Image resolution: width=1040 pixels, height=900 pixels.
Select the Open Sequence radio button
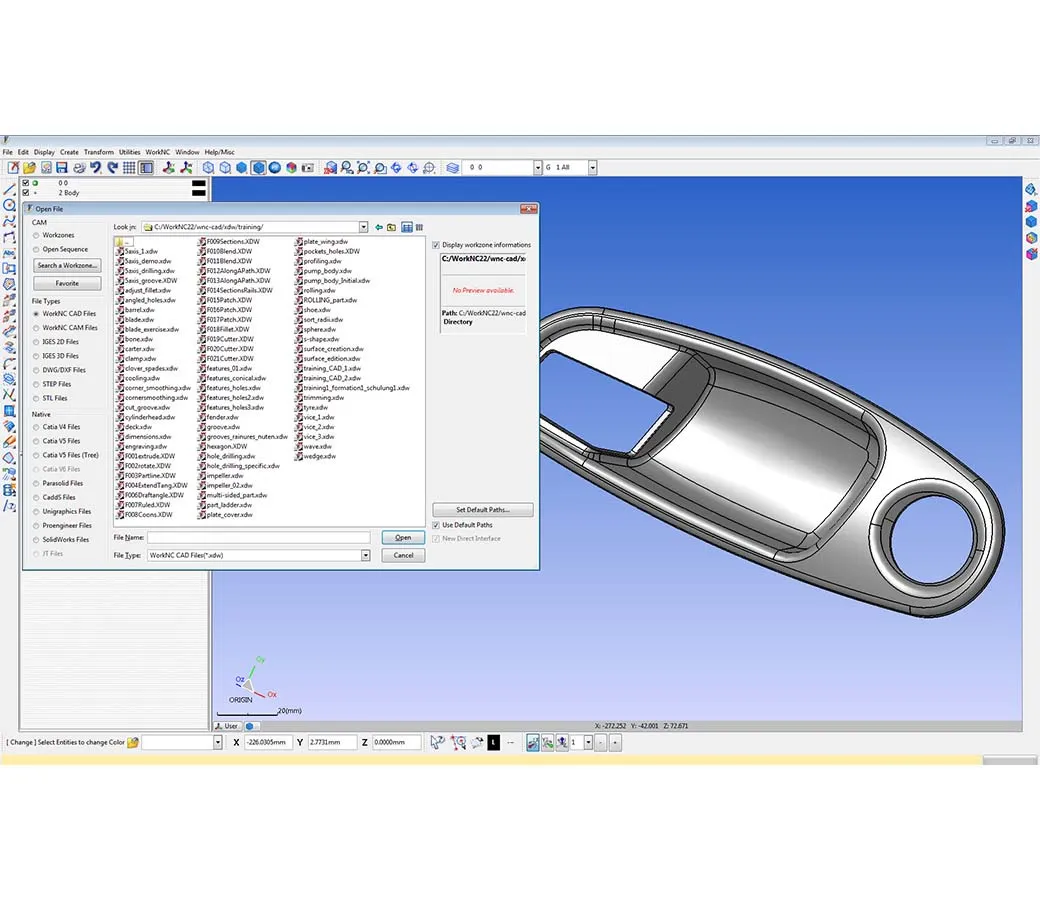tap(36, 250)
